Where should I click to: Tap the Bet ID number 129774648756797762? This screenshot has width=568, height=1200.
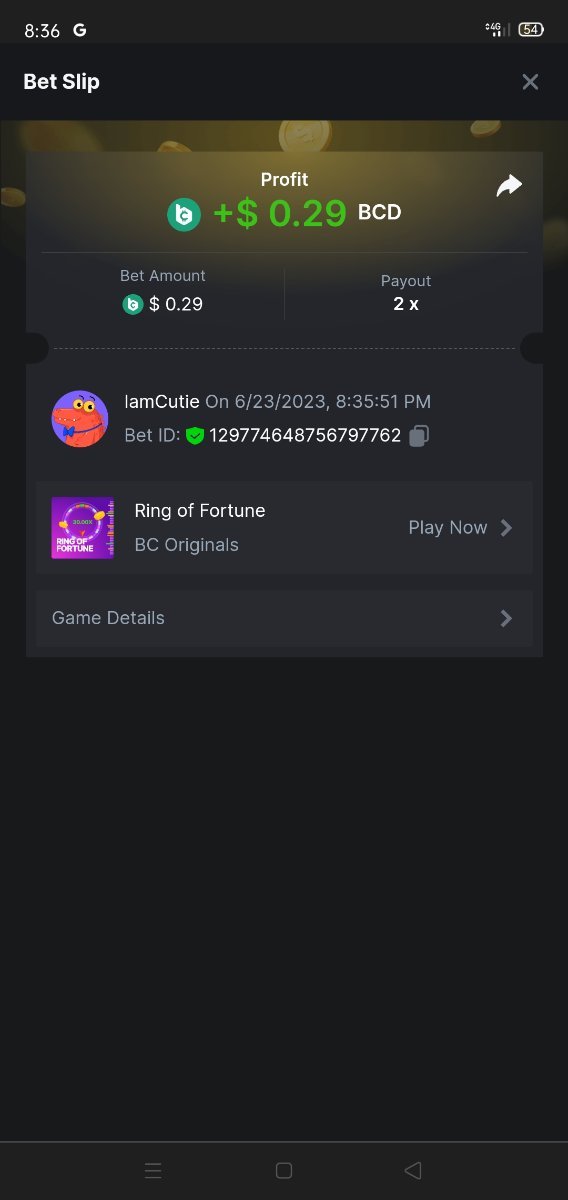[305, 436]
